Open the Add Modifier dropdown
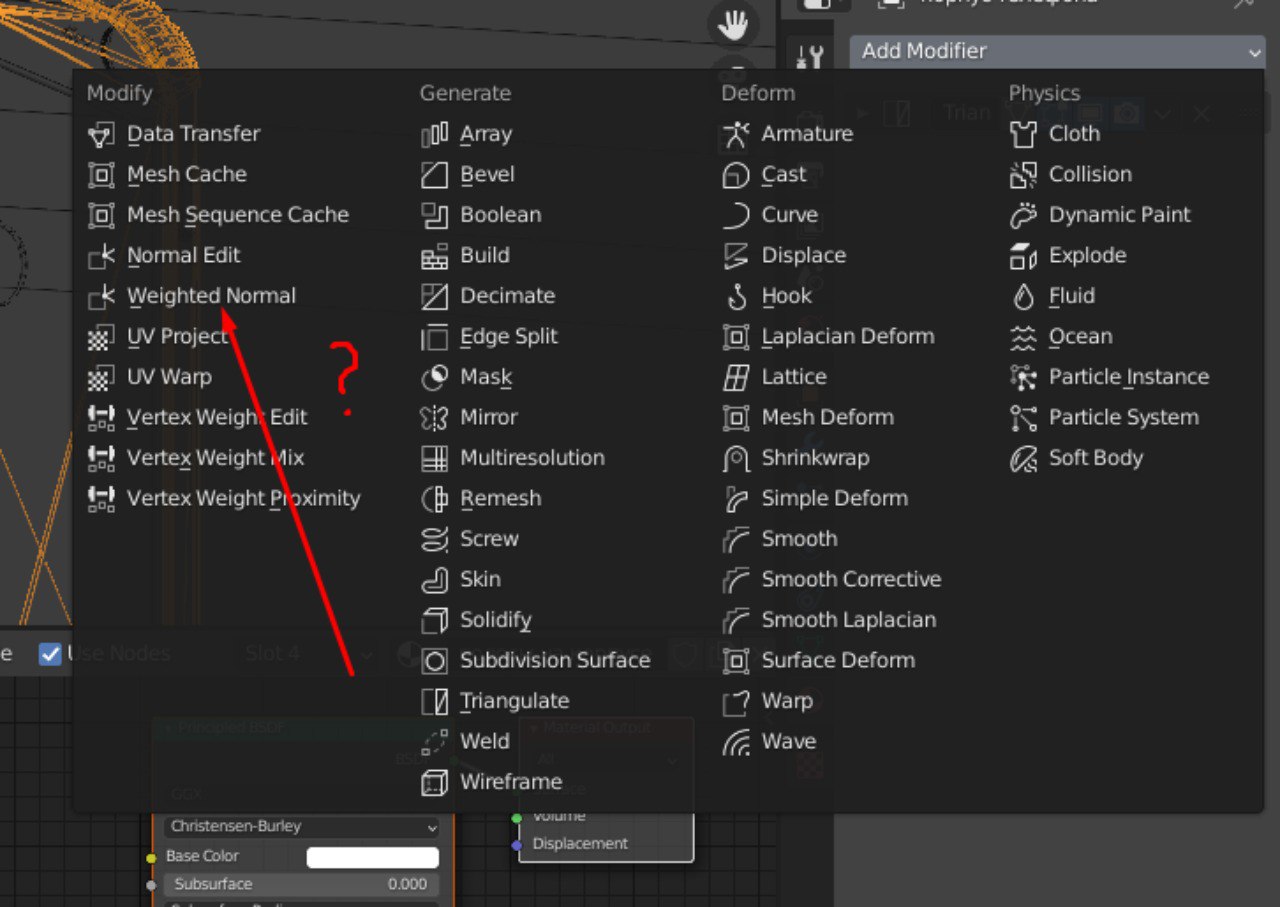This screenshot has width=1280, height=907. point(1058,51)
